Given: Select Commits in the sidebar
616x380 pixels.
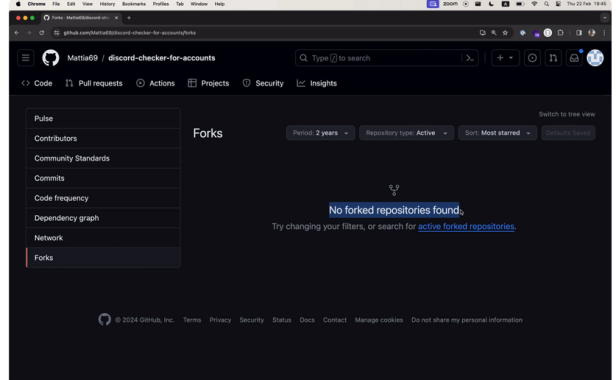Looking at the screenshot, I should coord(103,178).
